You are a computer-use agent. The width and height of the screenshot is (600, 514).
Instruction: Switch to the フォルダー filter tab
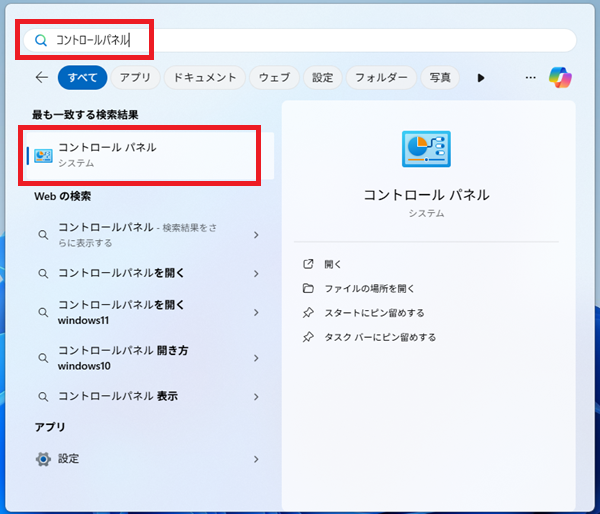(x=381, y=78)
